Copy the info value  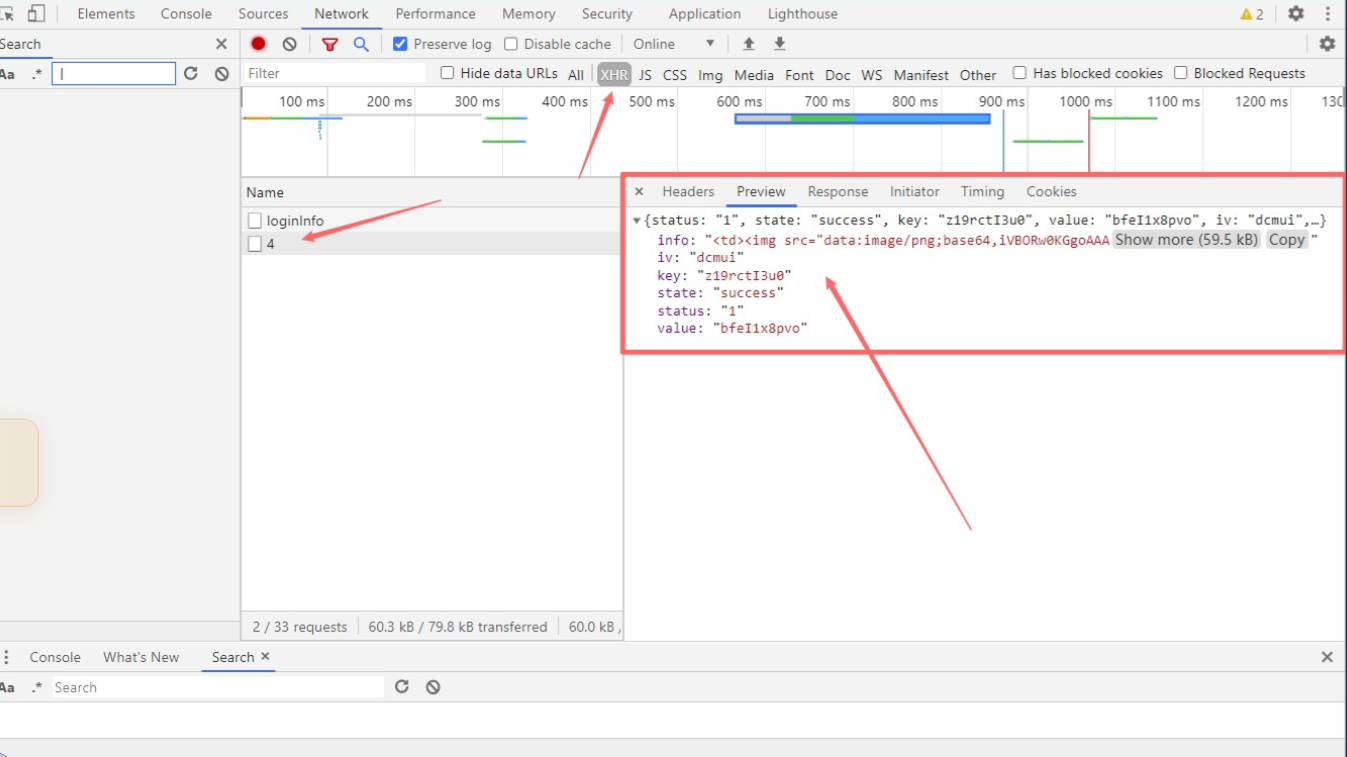click(1287, 239)
